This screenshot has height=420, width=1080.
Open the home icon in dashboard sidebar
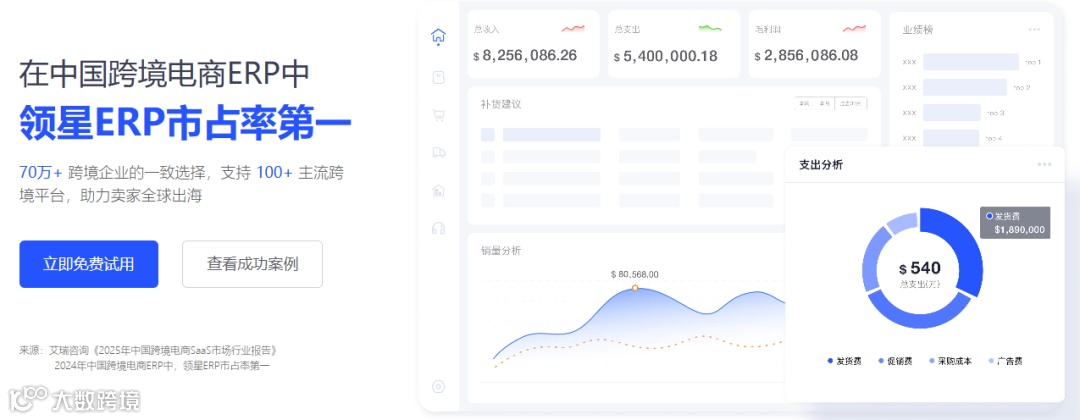438,36
